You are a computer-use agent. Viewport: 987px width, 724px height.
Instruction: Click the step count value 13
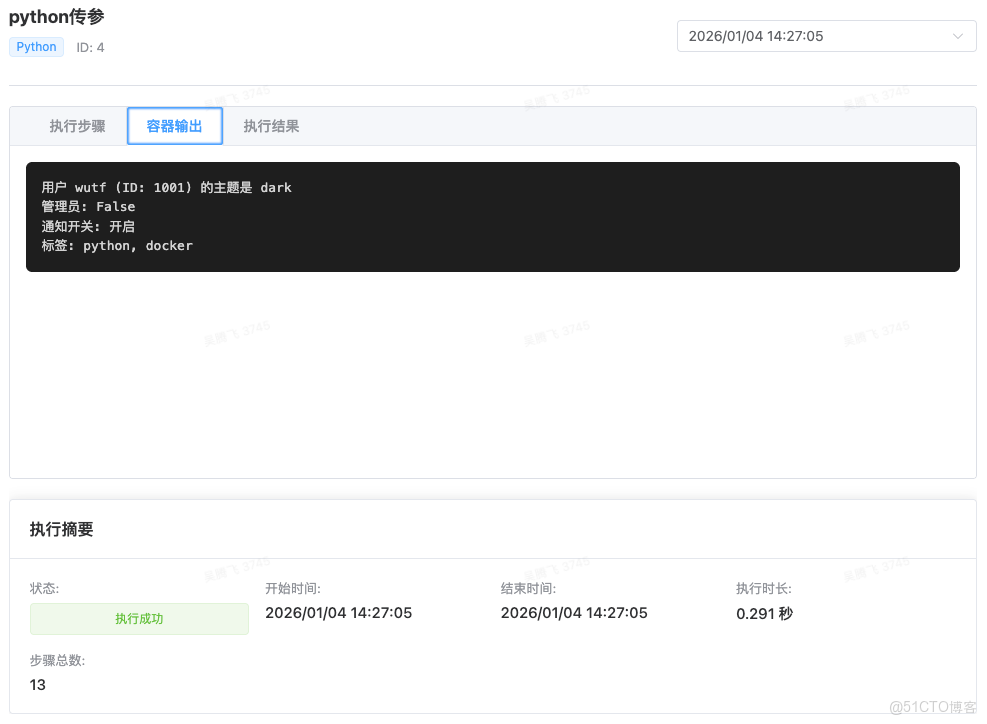point(38,685)
